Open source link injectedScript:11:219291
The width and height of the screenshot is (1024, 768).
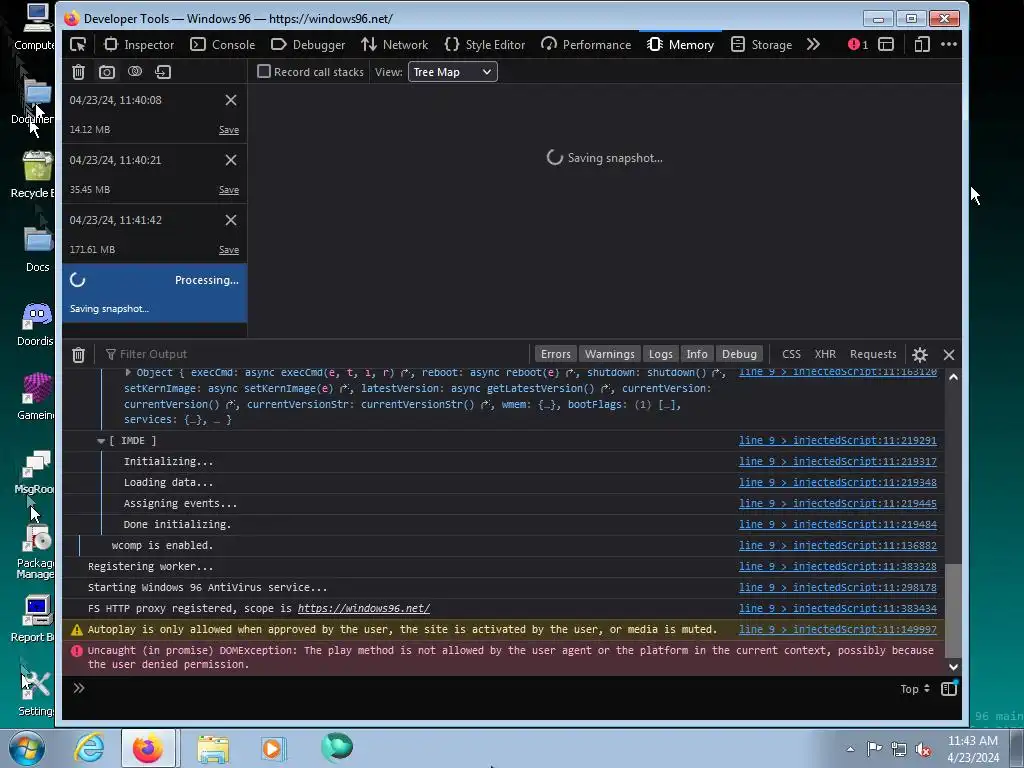838,441
